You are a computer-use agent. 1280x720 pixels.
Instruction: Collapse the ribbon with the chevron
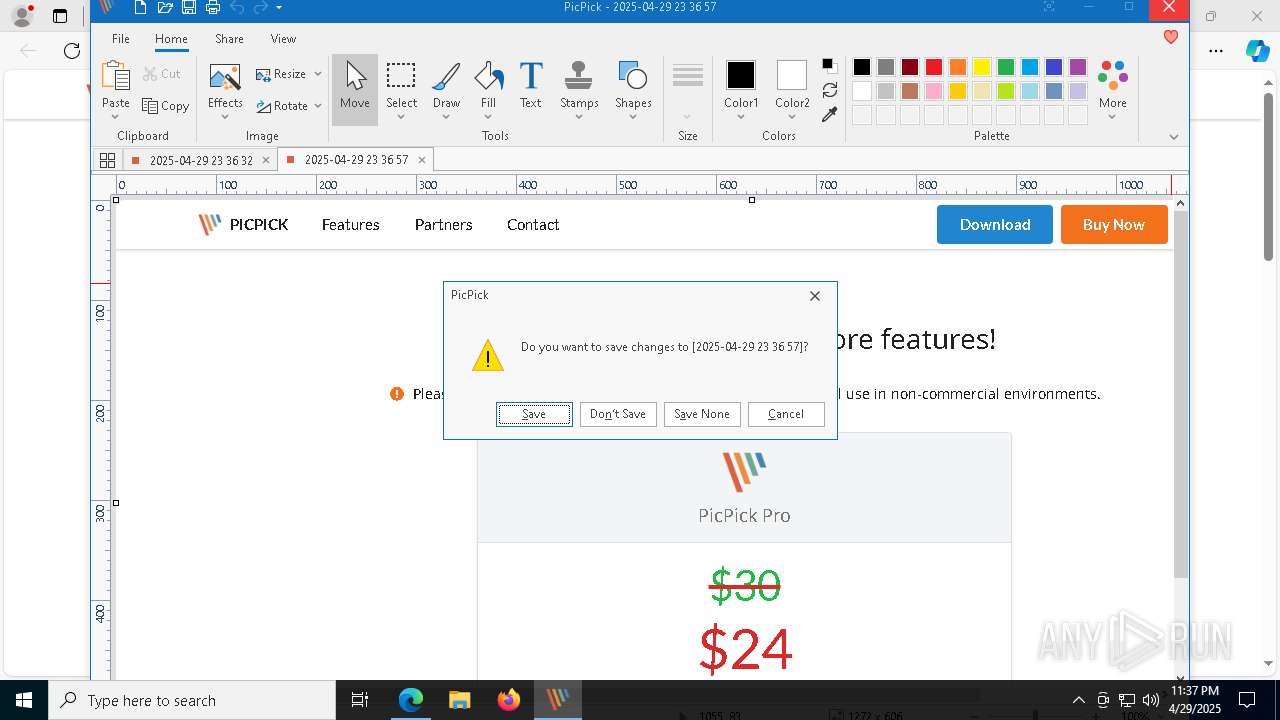click(x=1174, y=137)
